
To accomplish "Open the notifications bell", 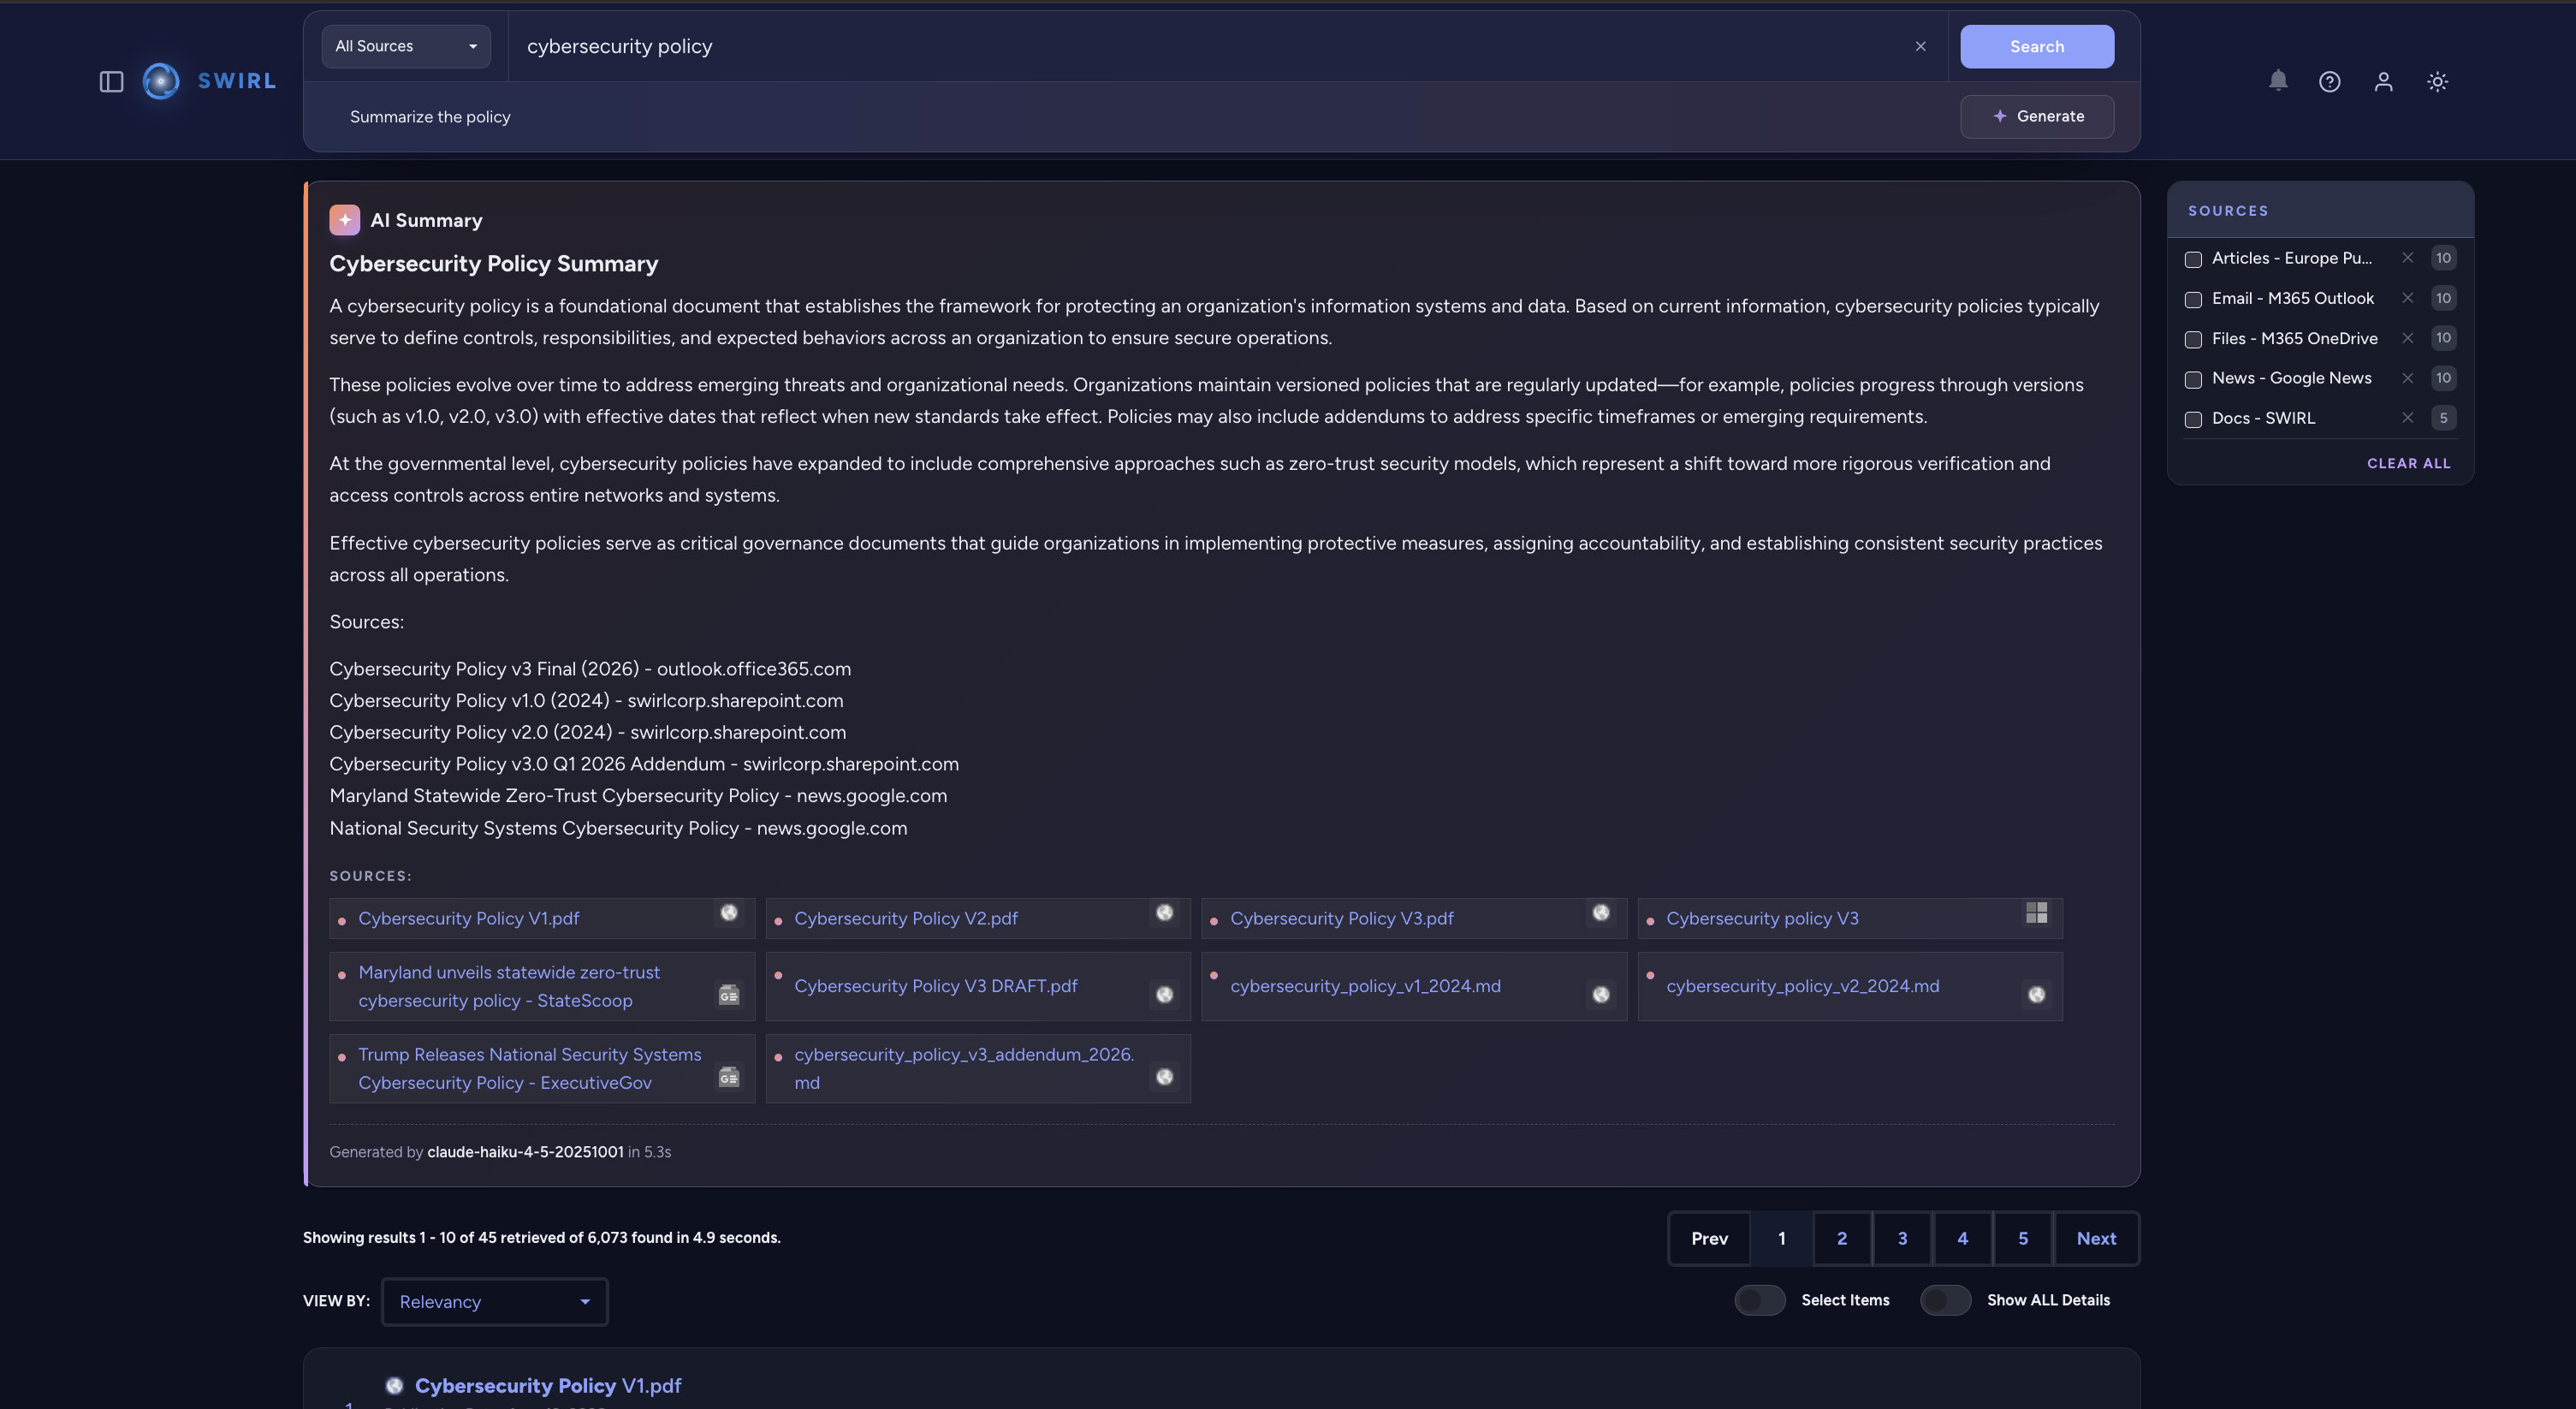I will tap(2278, 81).
